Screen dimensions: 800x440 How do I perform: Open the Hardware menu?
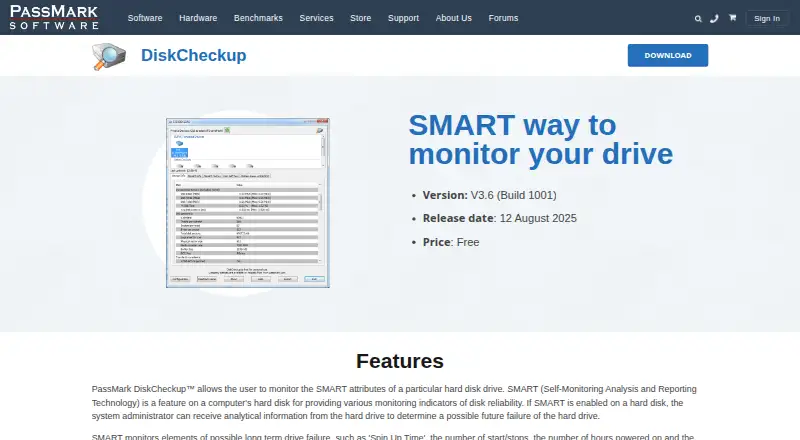tap(198, 18)
